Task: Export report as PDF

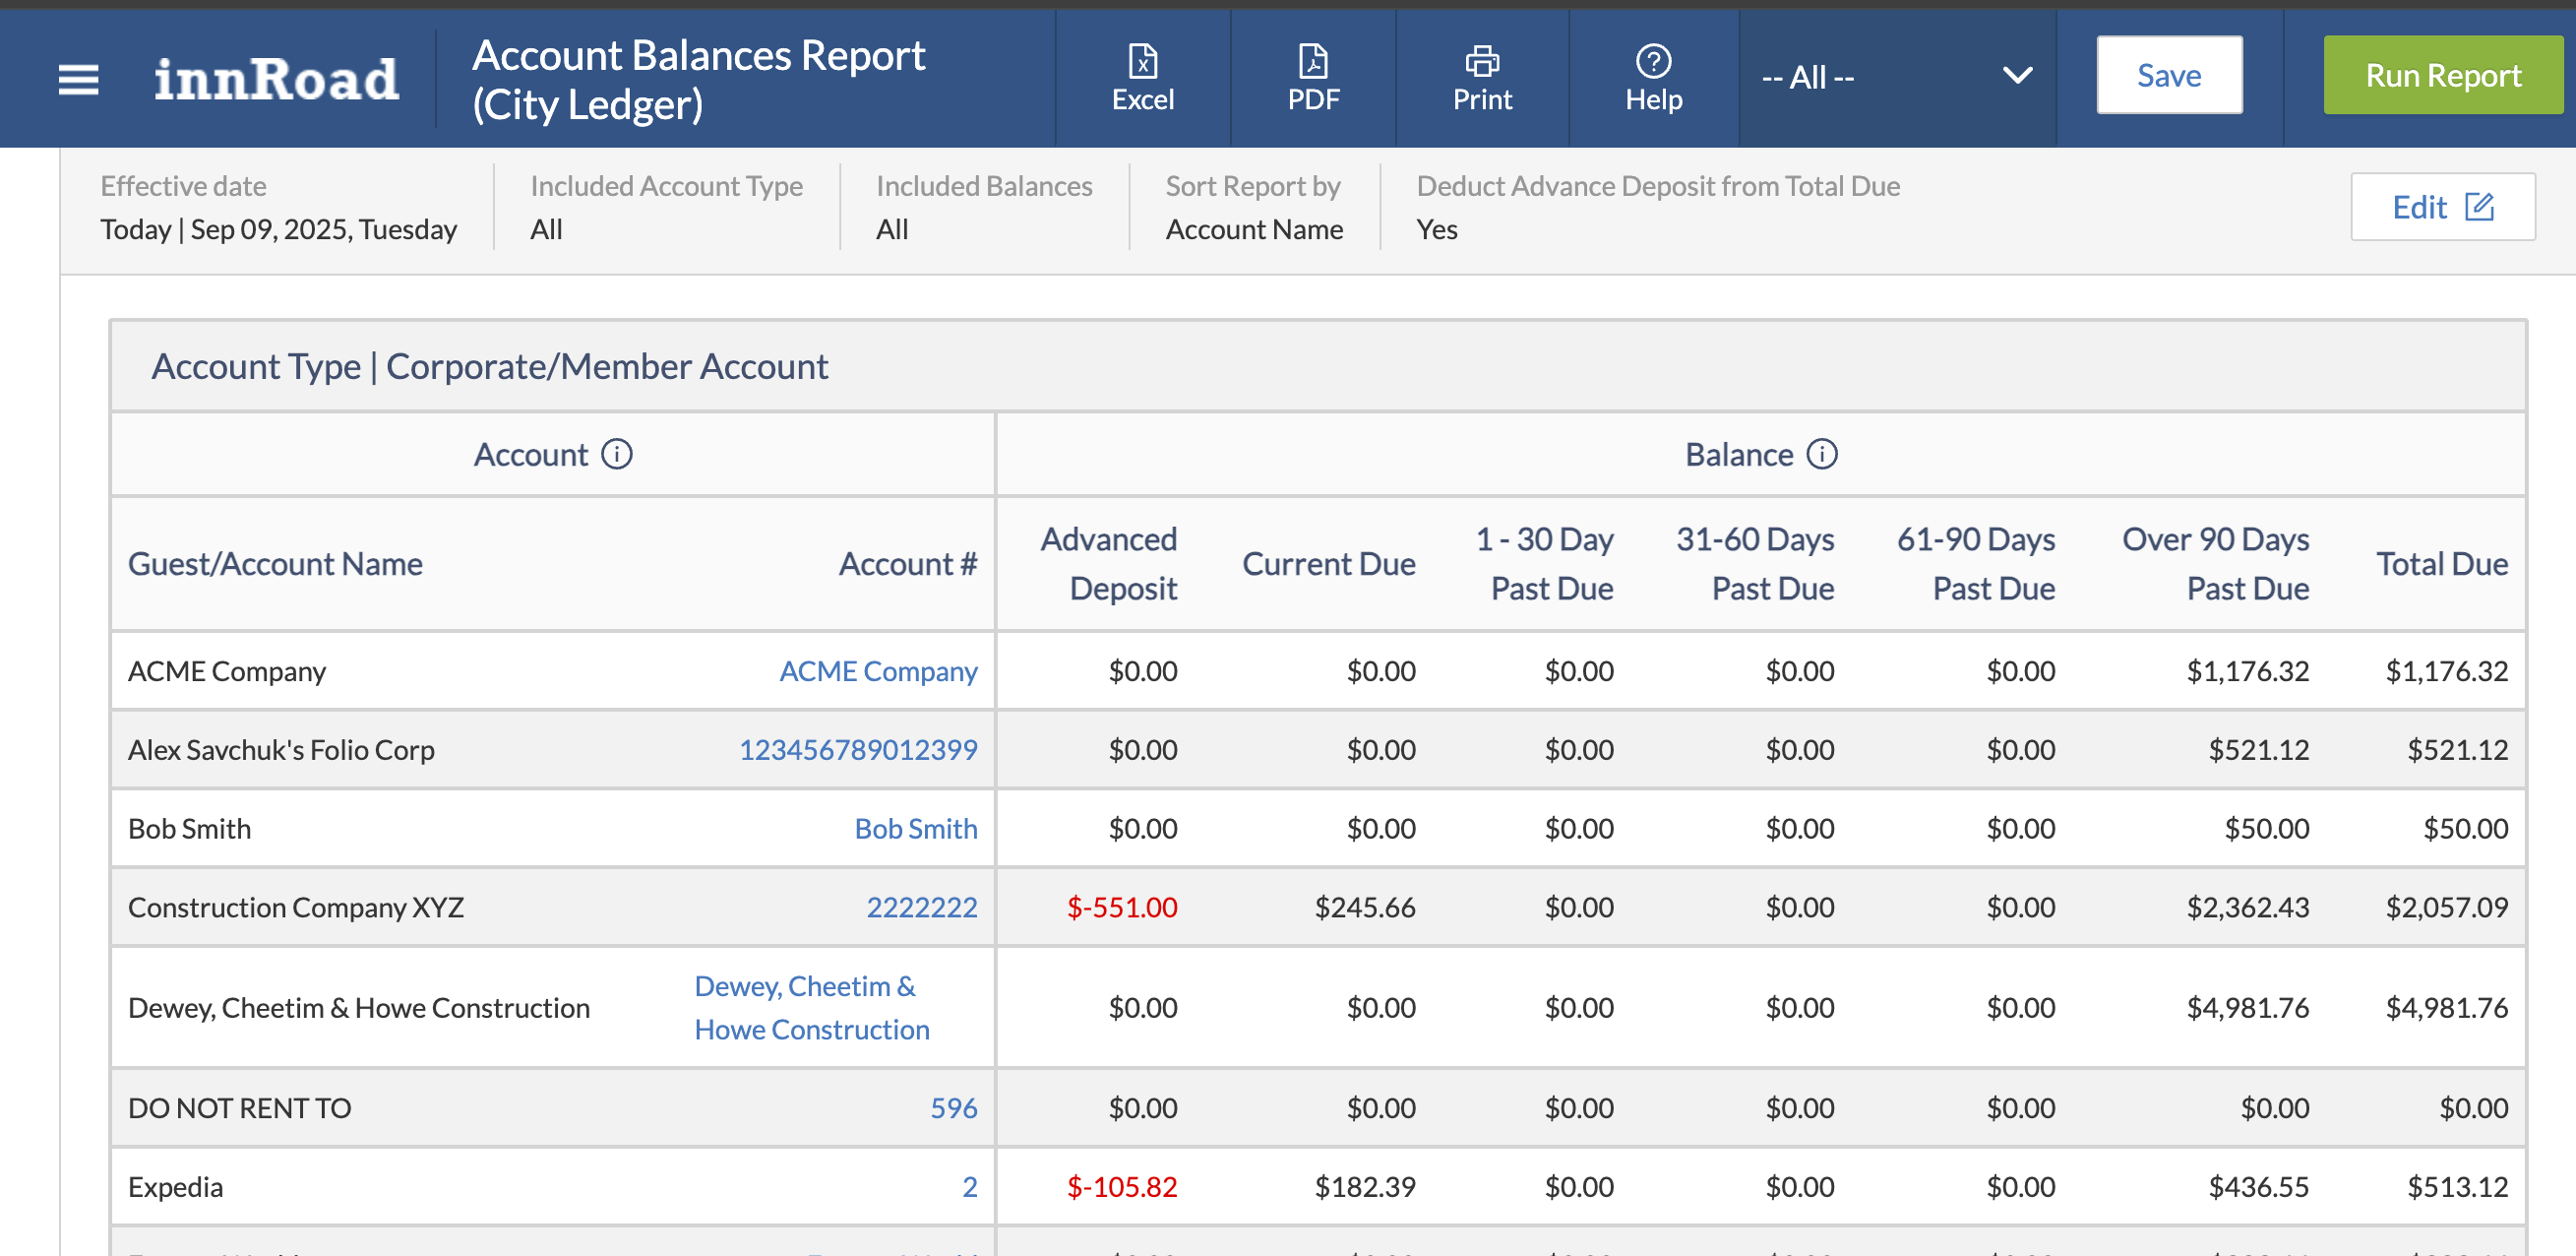Action: click(1312, 78)
